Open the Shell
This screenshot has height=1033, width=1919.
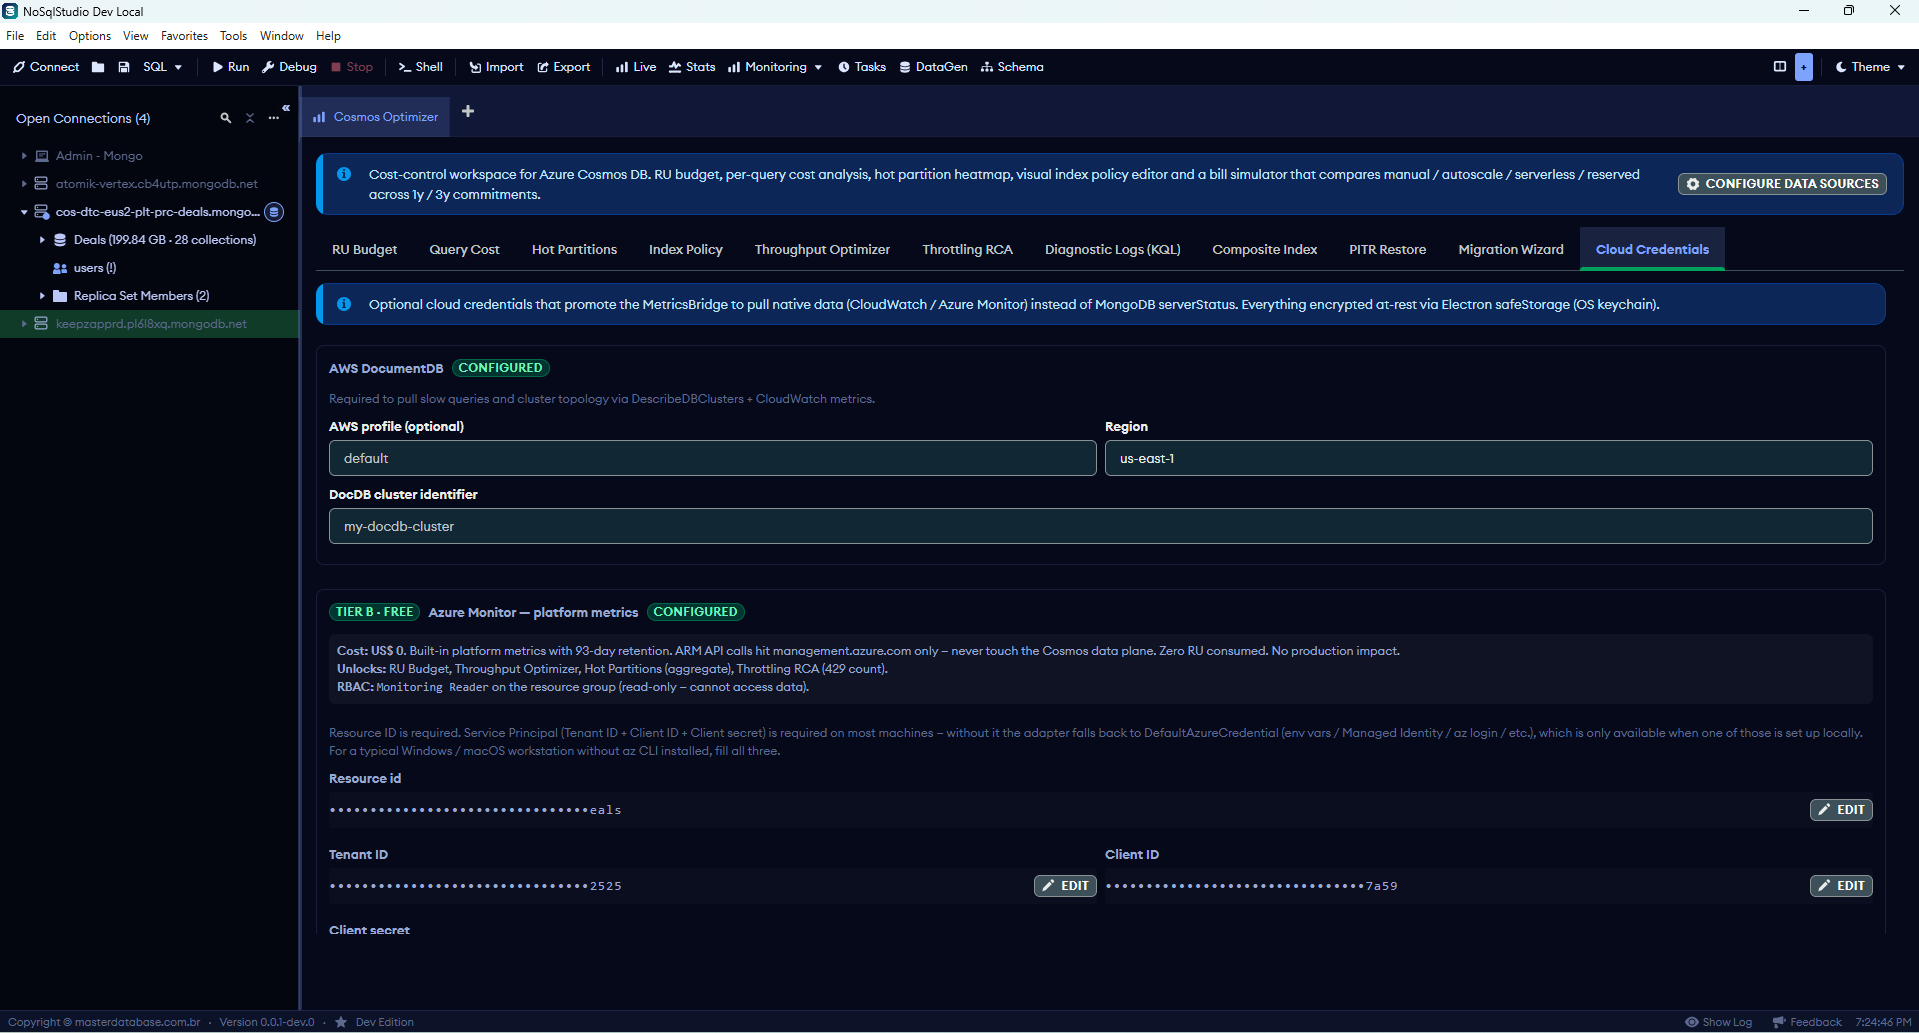(x=421, y=67)
